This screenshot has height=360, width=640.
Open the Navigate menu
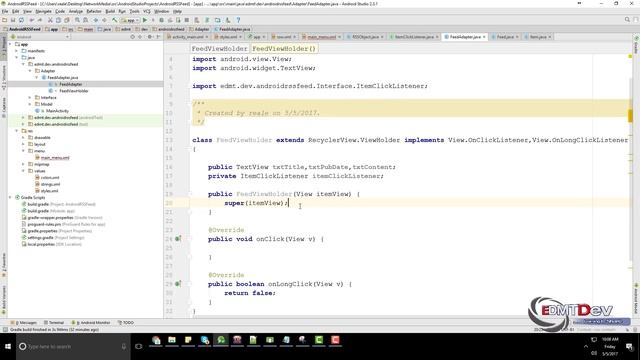tap(43, 11)
